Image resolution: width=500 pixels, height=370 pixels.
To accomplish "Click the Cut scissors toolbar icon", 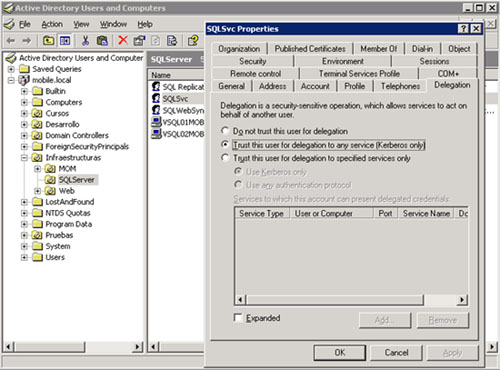I will click(85, 41).
